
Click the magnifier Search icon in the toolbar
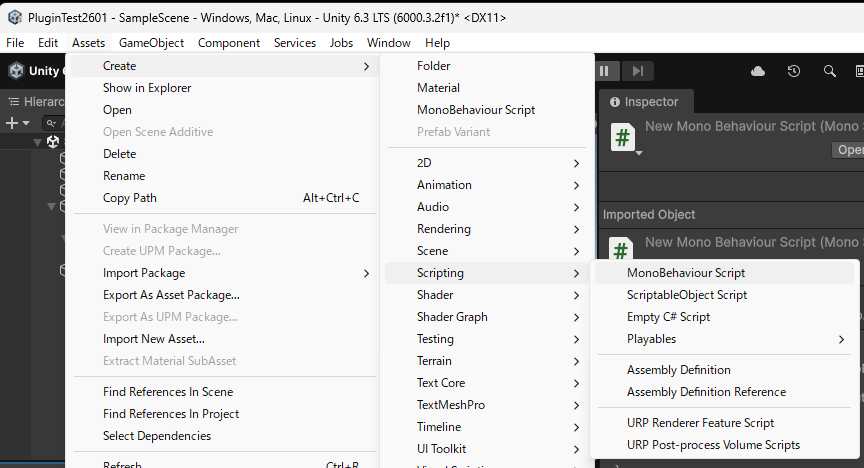click(x=829, y=71)
